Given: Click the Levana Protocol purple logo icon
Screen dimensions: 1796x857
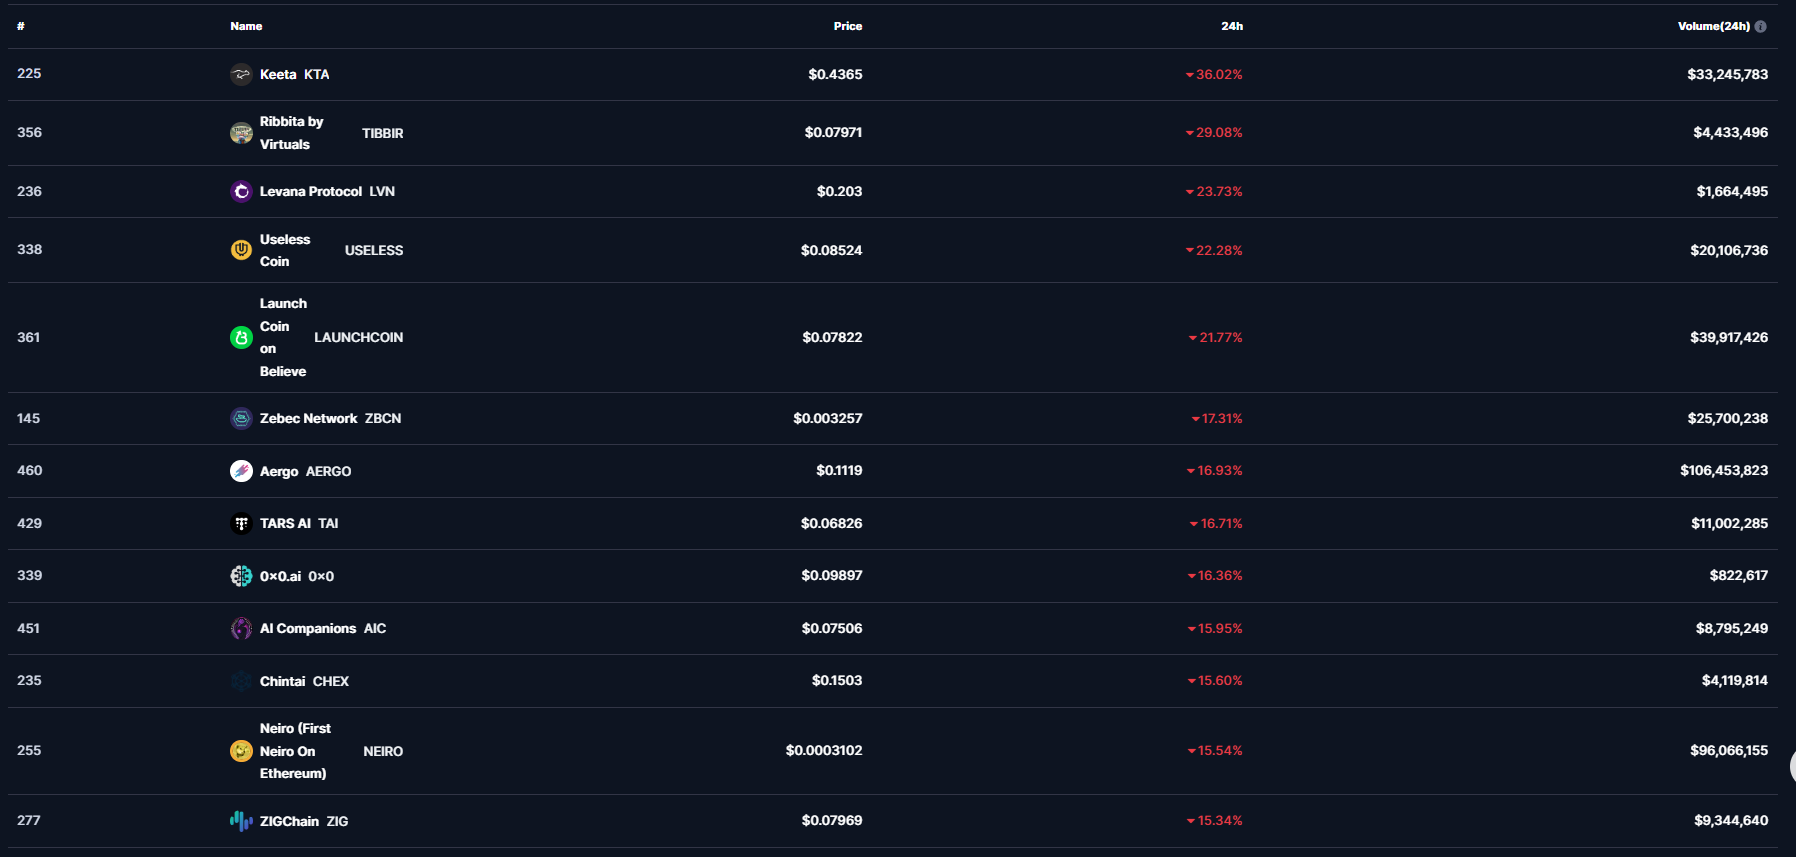Looking at the screenshot, I should coord(241,191).
